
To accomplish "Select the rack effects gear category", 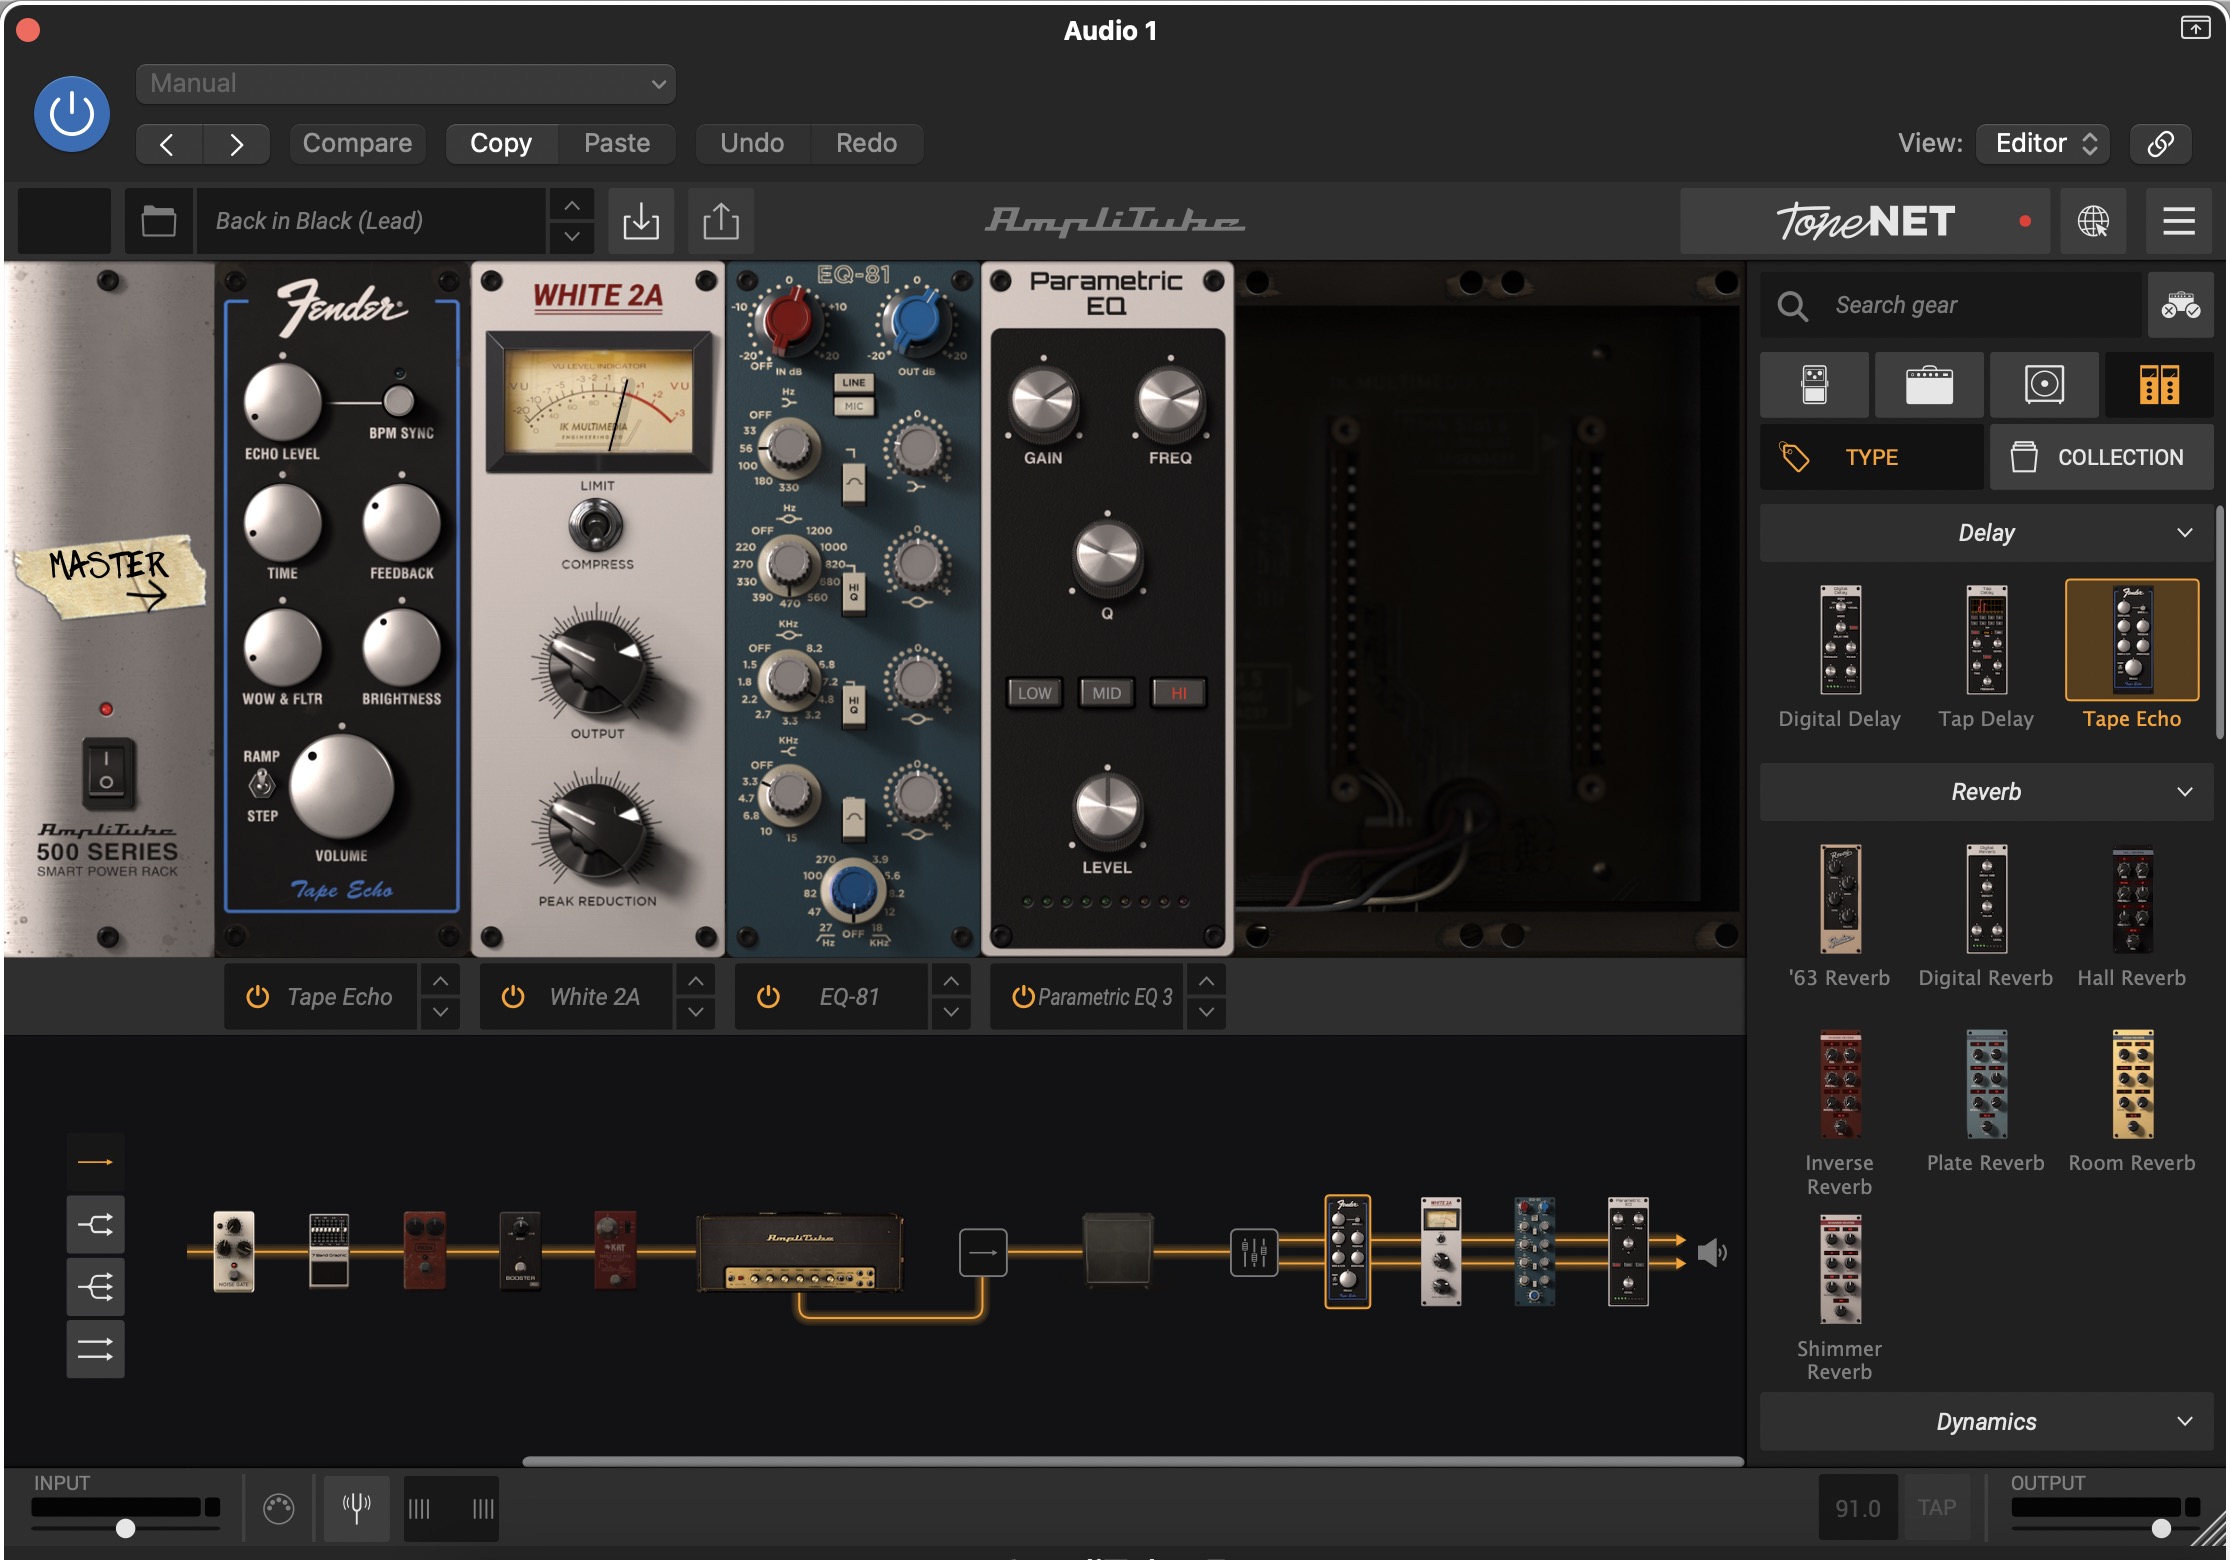I will (2159, 384).
